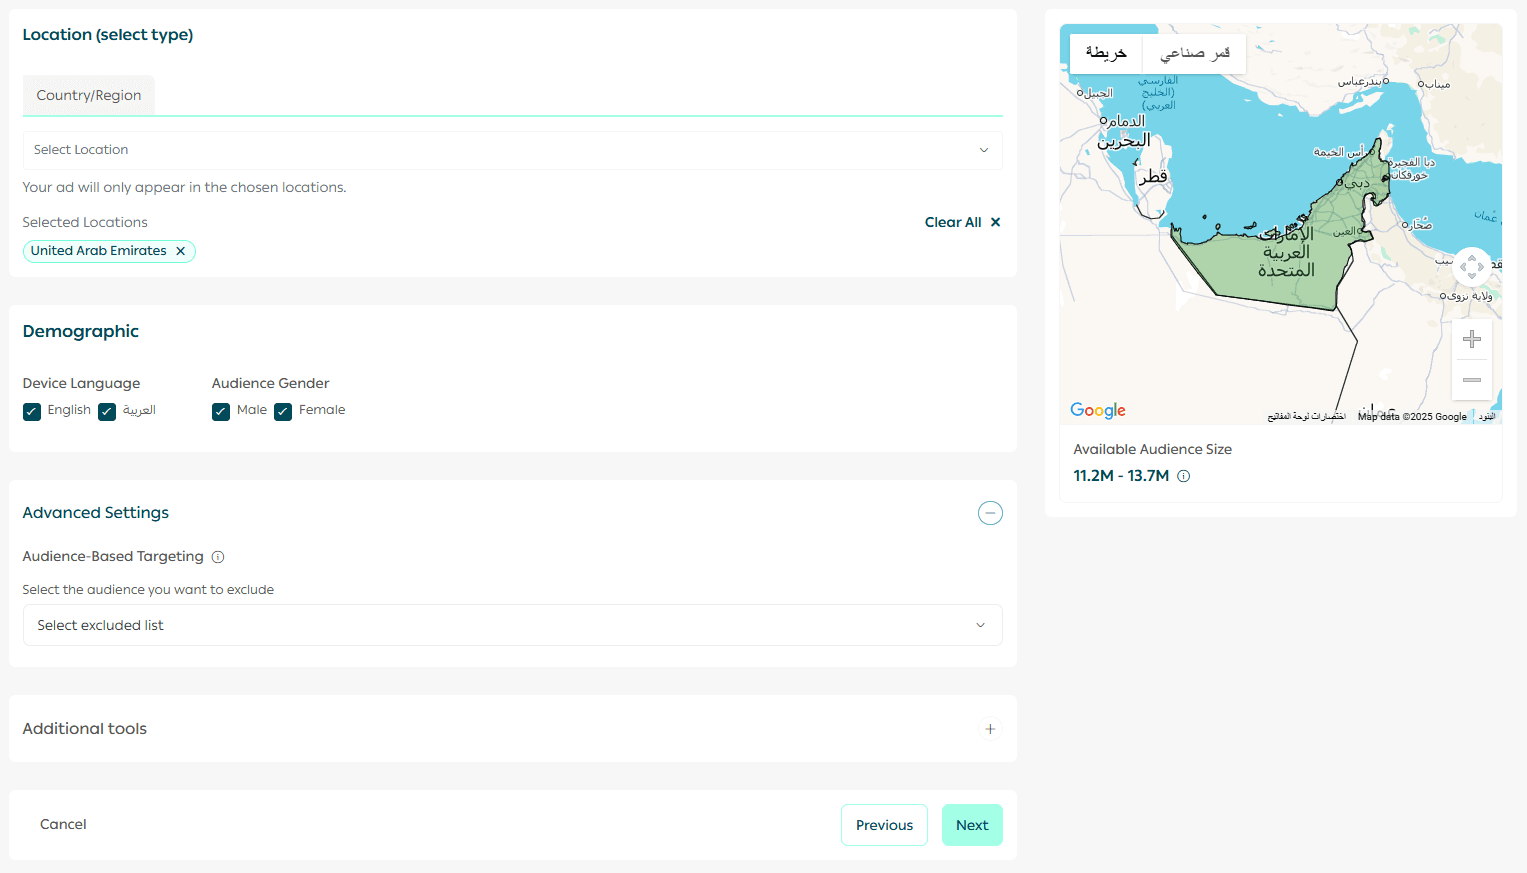Image resolution: width=1527 pixels, height=873 pixels.
Task: Toggle the Male gender checkbox
Action: 221,411
